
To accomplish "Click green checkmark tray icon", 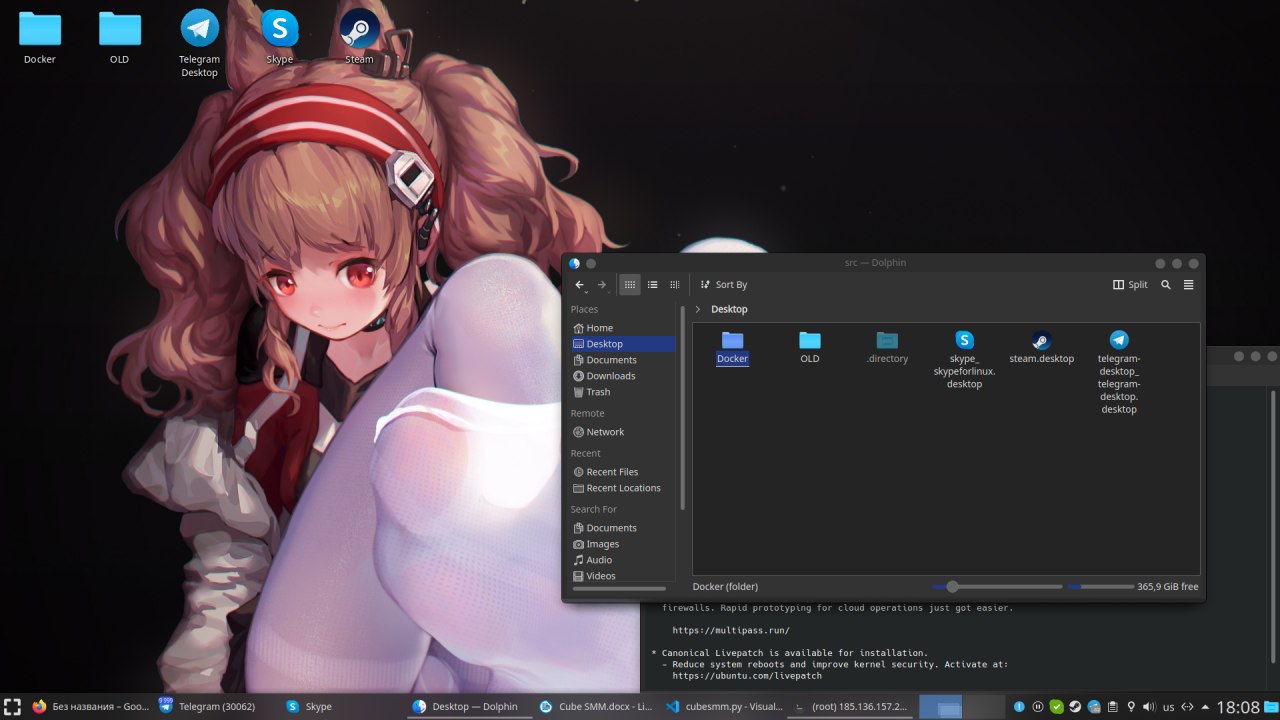I will tap(1056, 707).
